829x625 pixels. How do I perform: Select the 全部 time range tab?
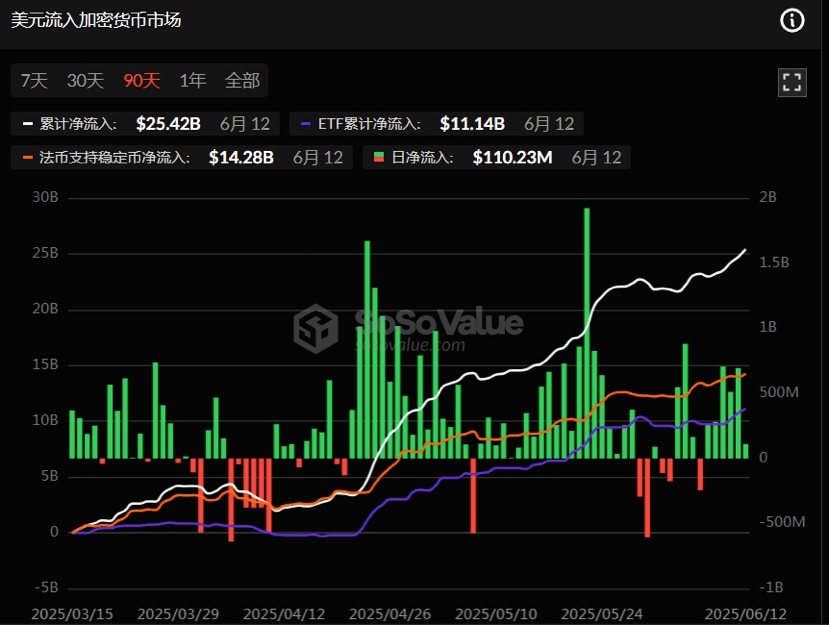point(242,81)
